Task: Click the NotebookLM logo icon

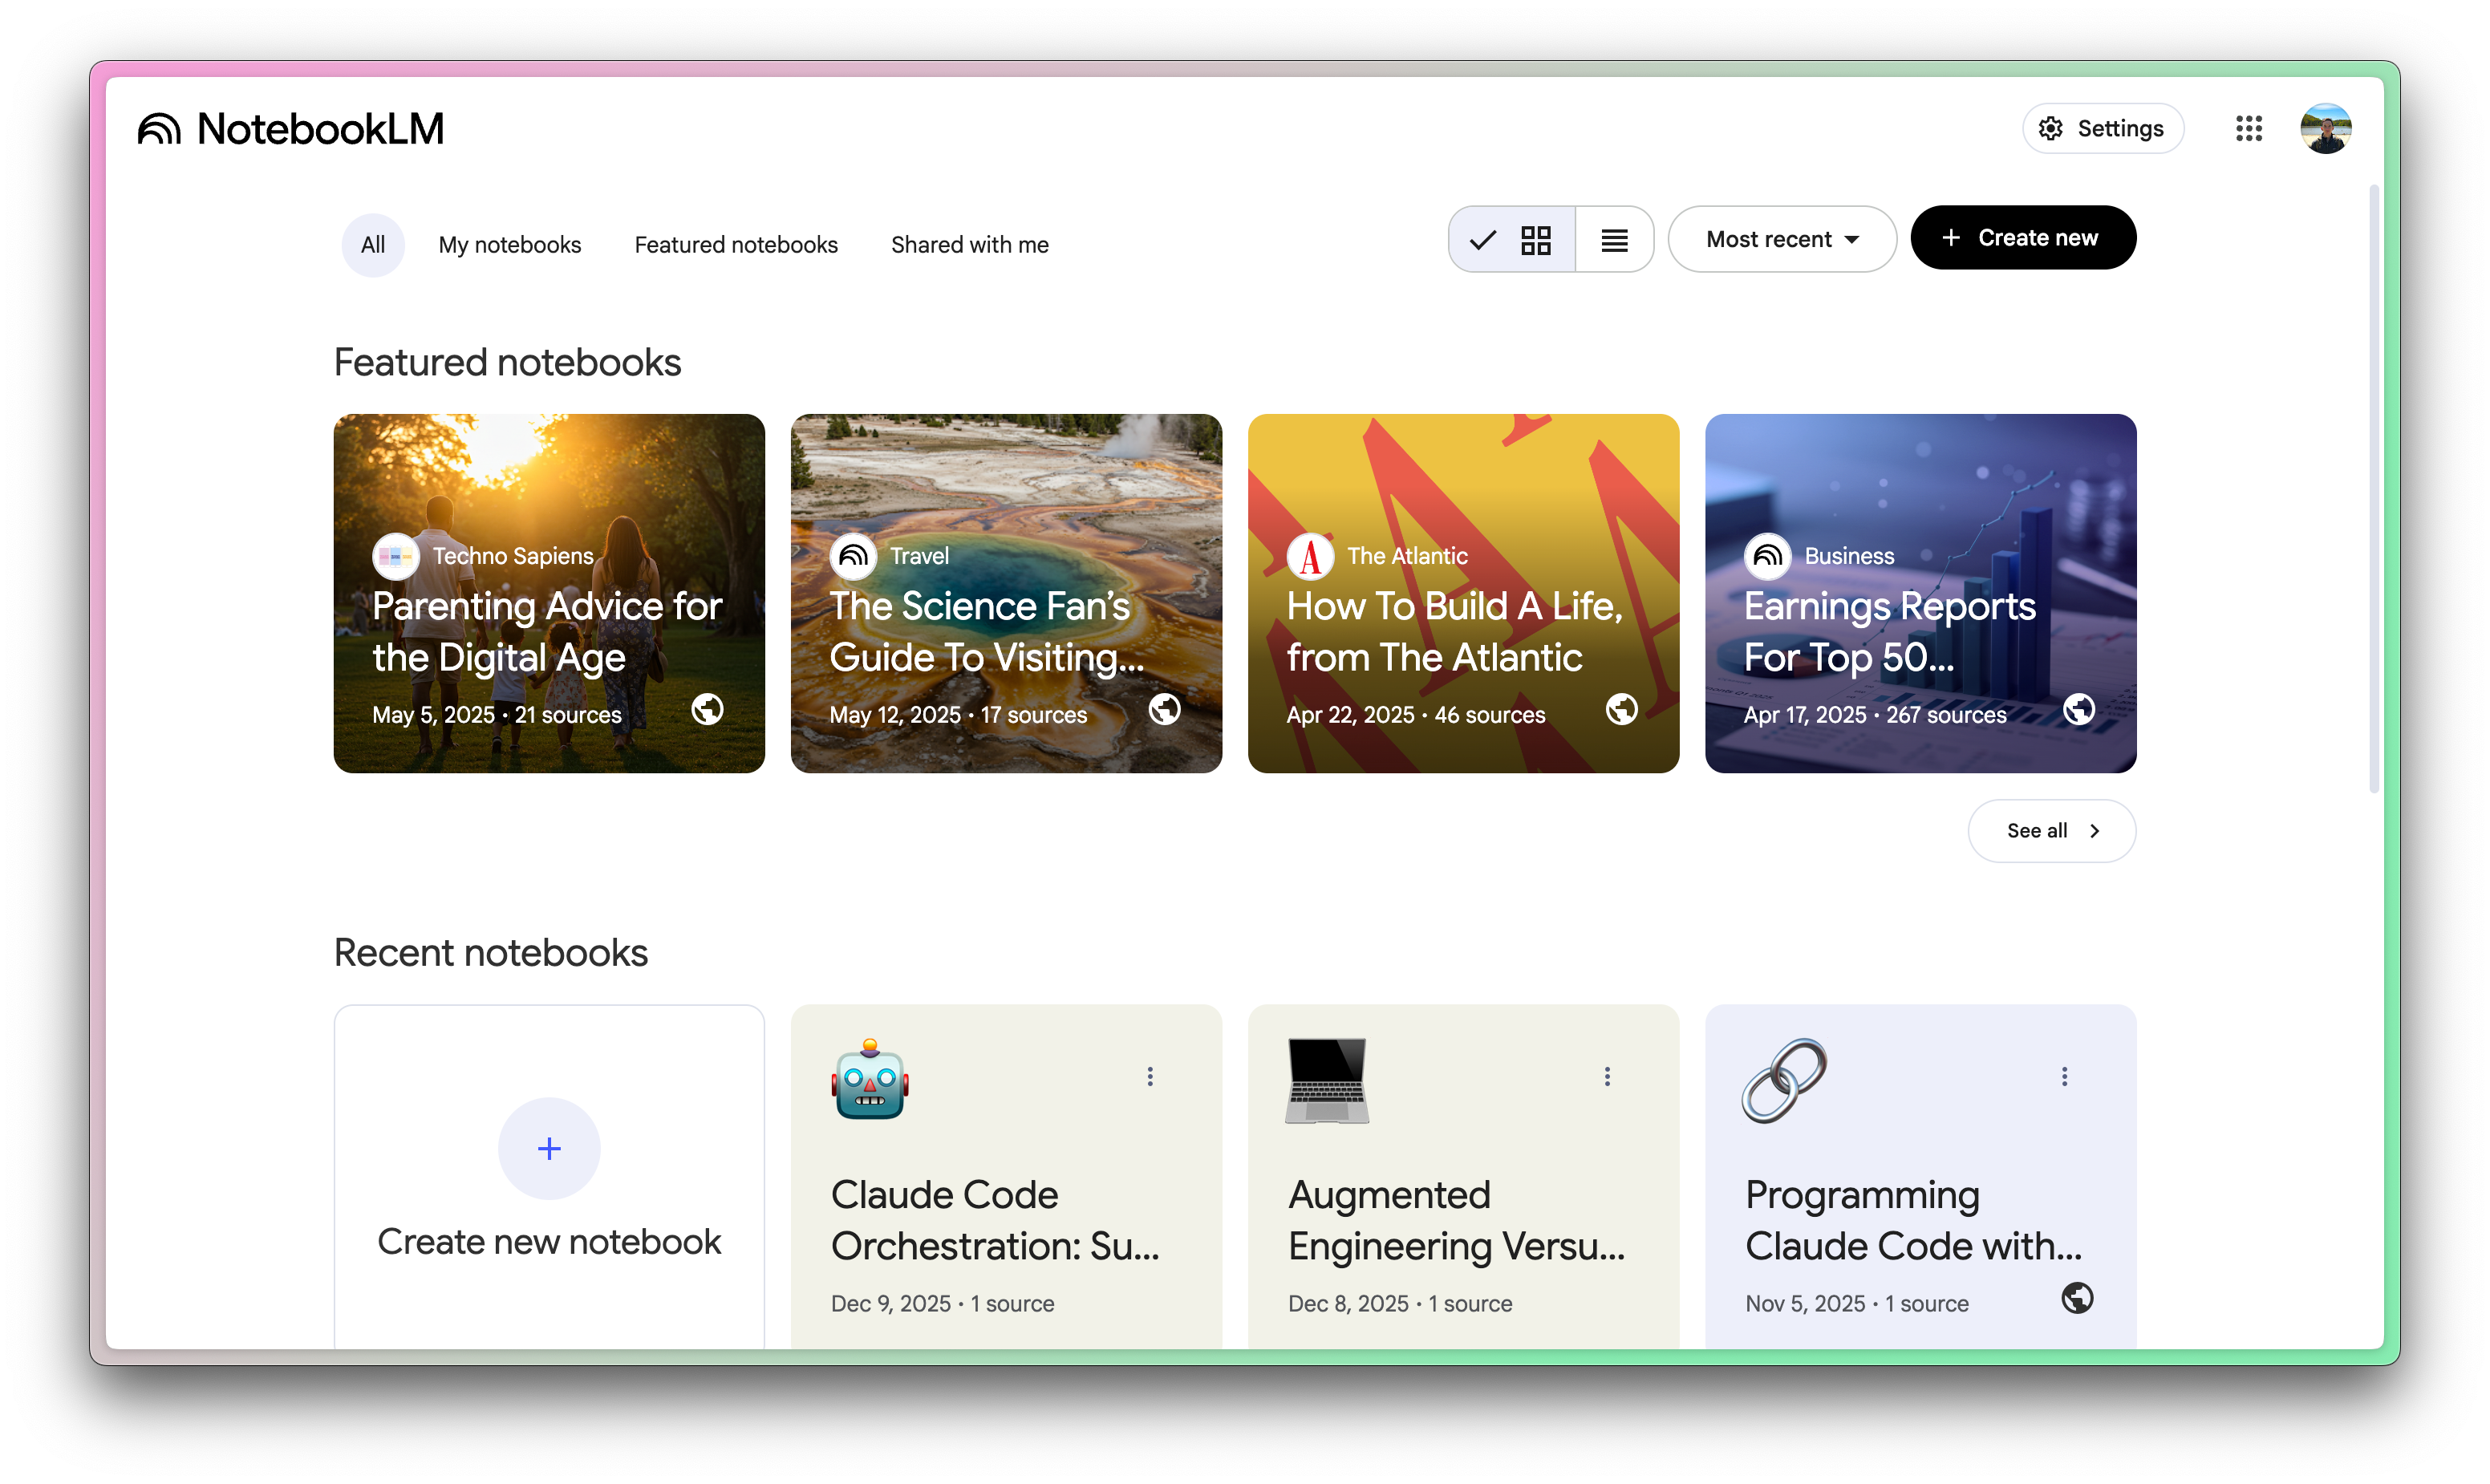Action: click(159, 129)
